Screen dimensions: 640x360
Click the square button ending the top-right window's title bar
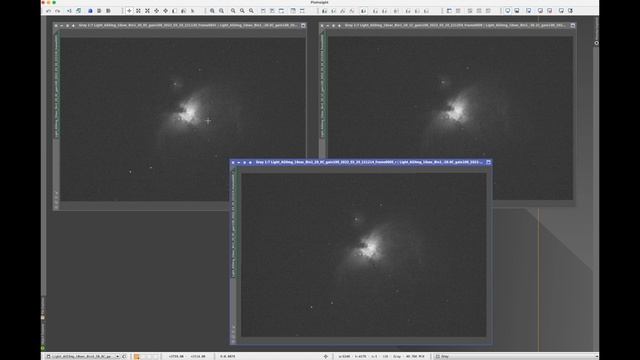coord(573,25)
